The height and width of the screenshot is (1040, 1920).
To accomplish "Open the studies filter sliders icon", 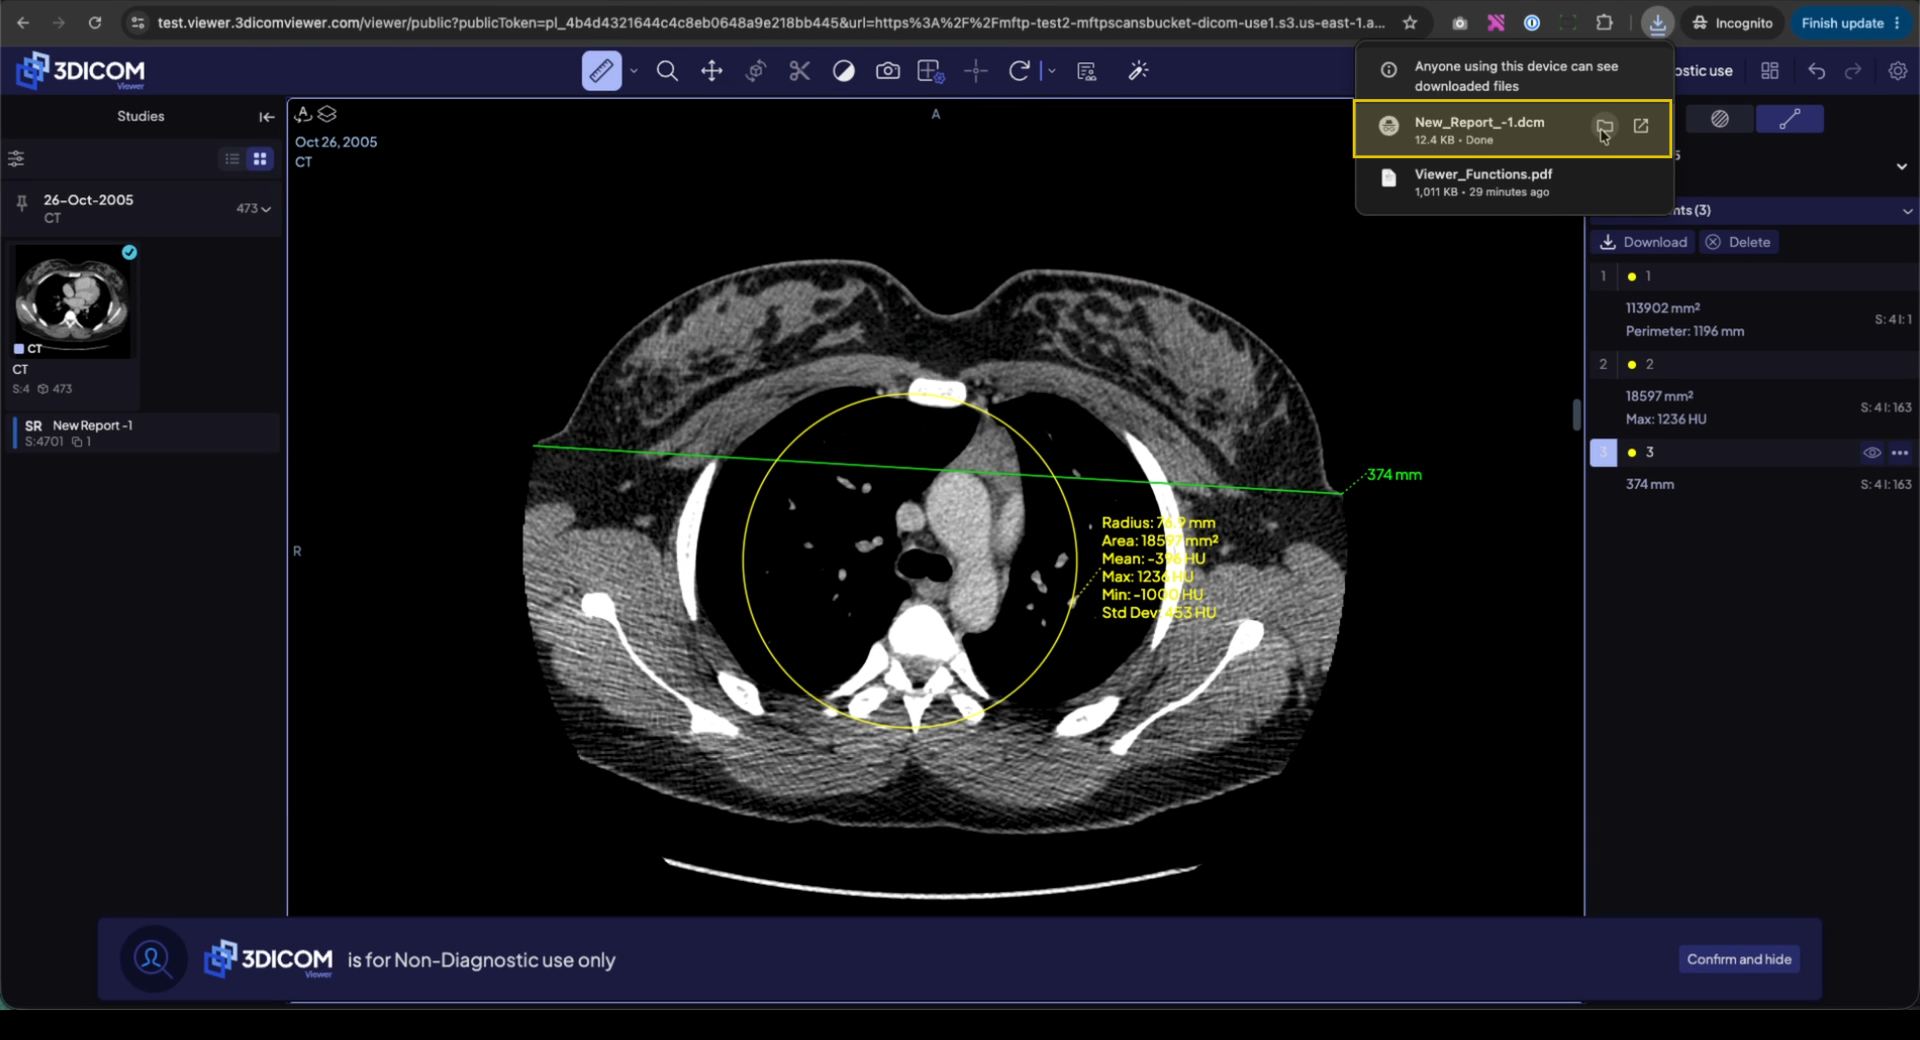I will (16, 159).
